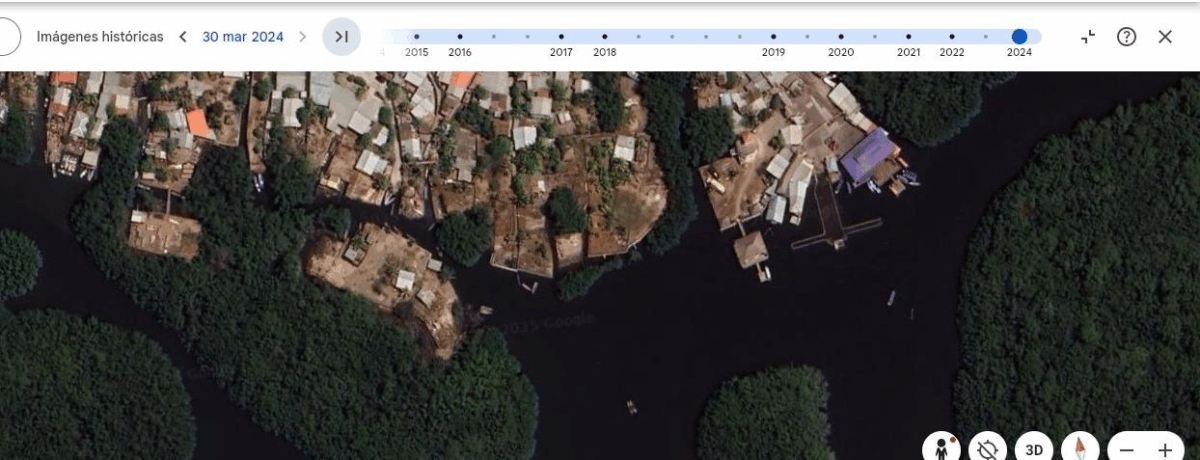The width and height of the screenshot is (1200, 460).
Task: Select the 2021 timeline marker
Action: click(x=908, y=37)
